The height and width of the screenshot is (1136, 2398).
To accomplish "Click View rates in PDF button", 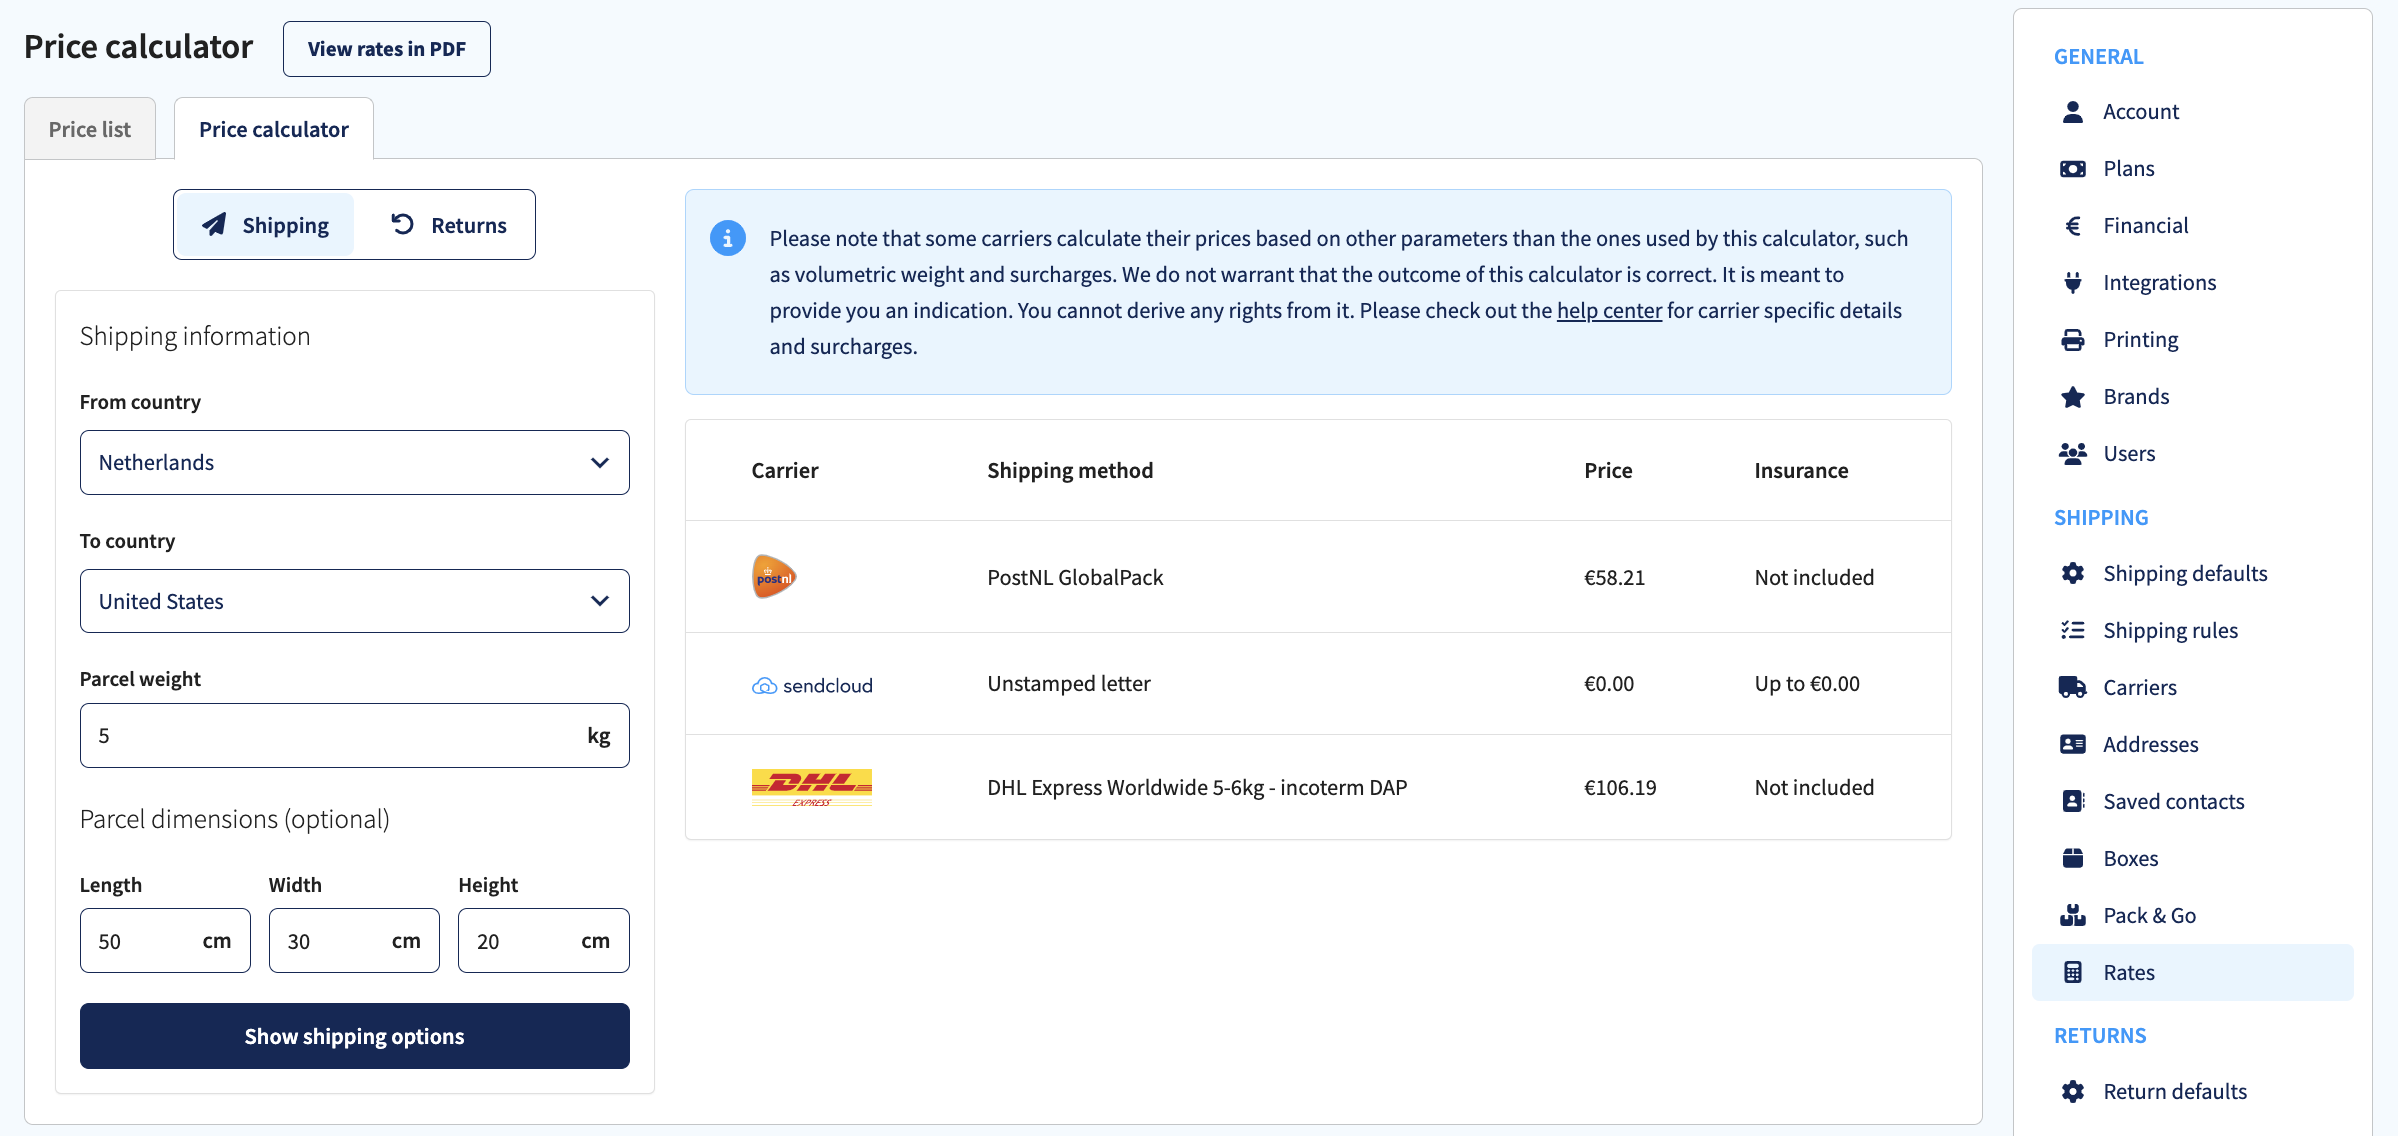I will [x=387, y=49].
